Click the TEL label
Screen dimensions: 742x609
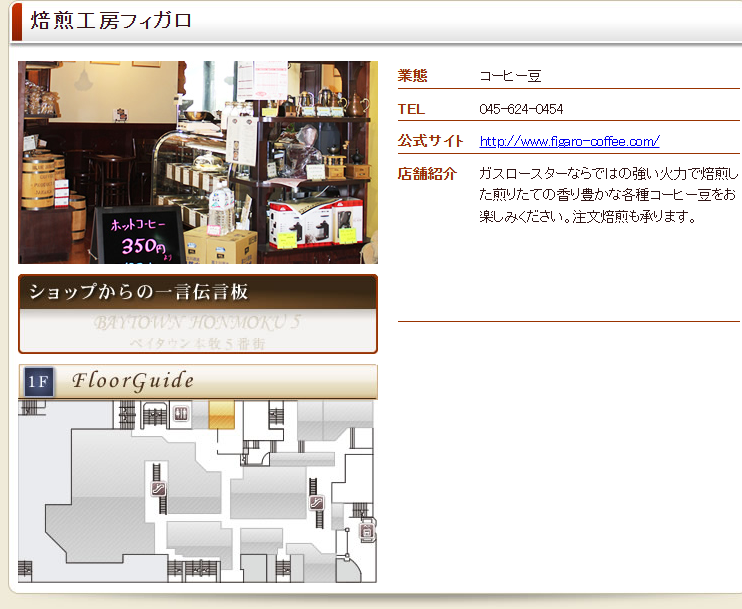(411, 109)
